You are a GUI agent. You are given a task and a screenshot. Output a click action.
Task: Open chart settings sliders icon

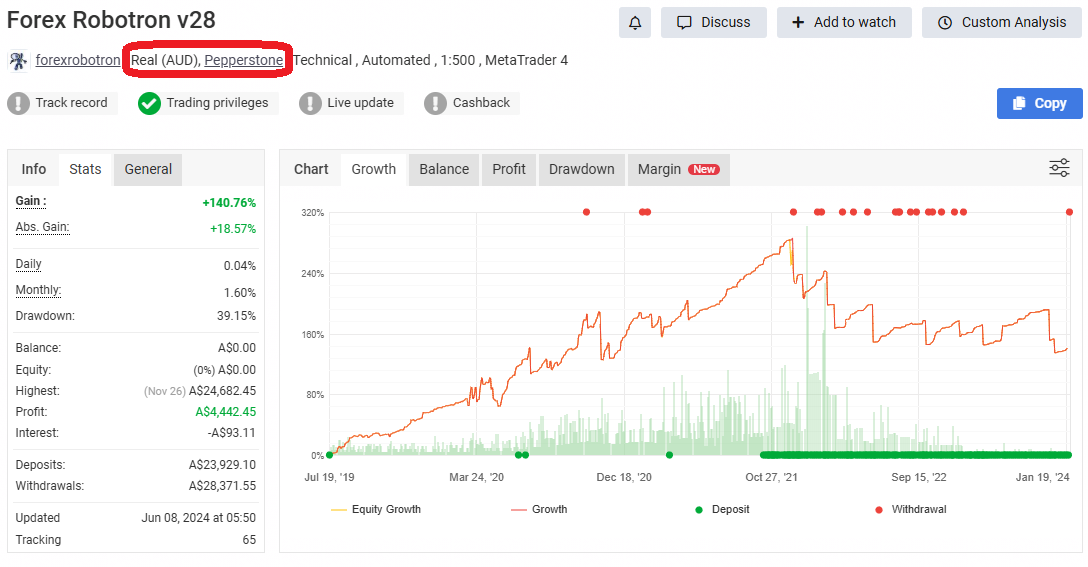coord(1059,168)
